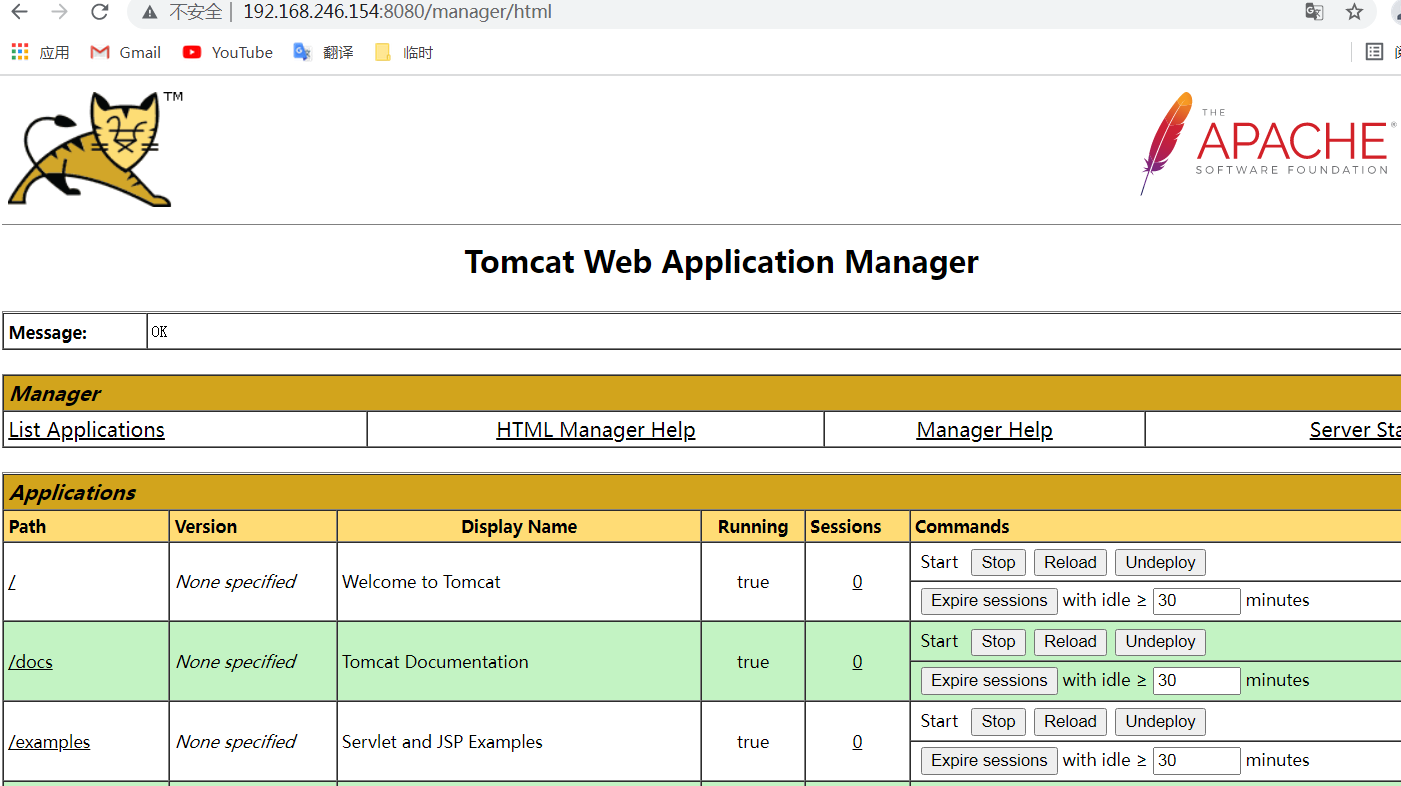Click the OK message text

(159, 332)
